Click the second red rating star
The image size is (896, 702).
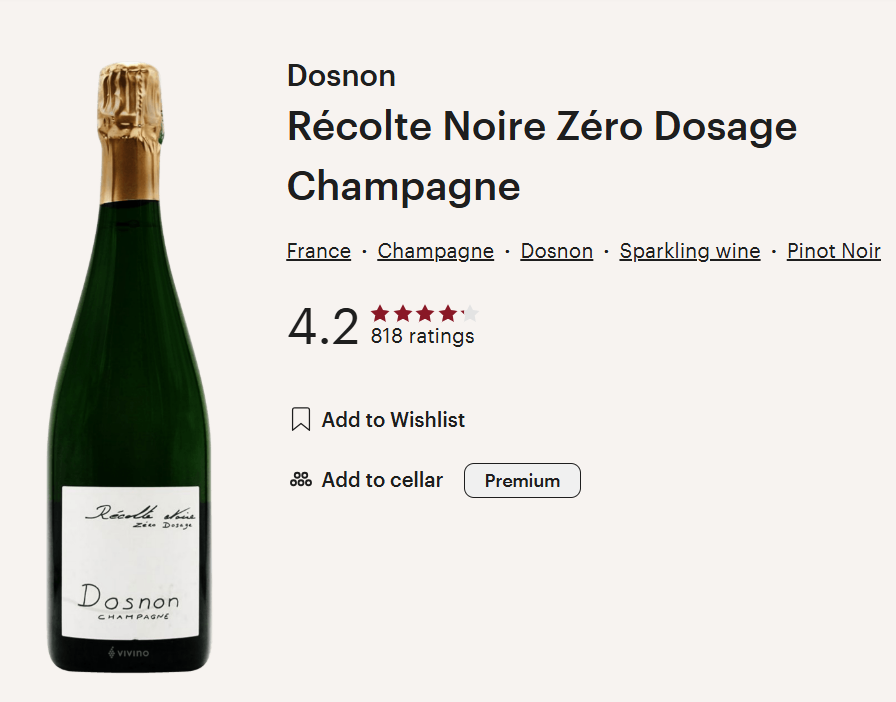click(403, 314)
